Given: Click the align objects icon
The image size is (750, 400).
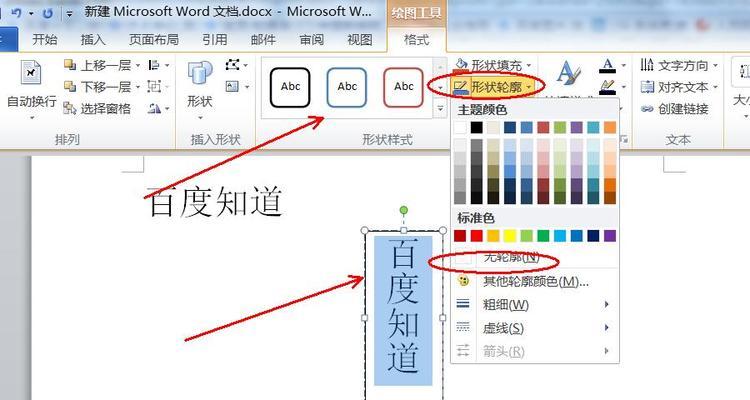Looking at the screenshot, I should pyautogui.click(x=154, y=65).
